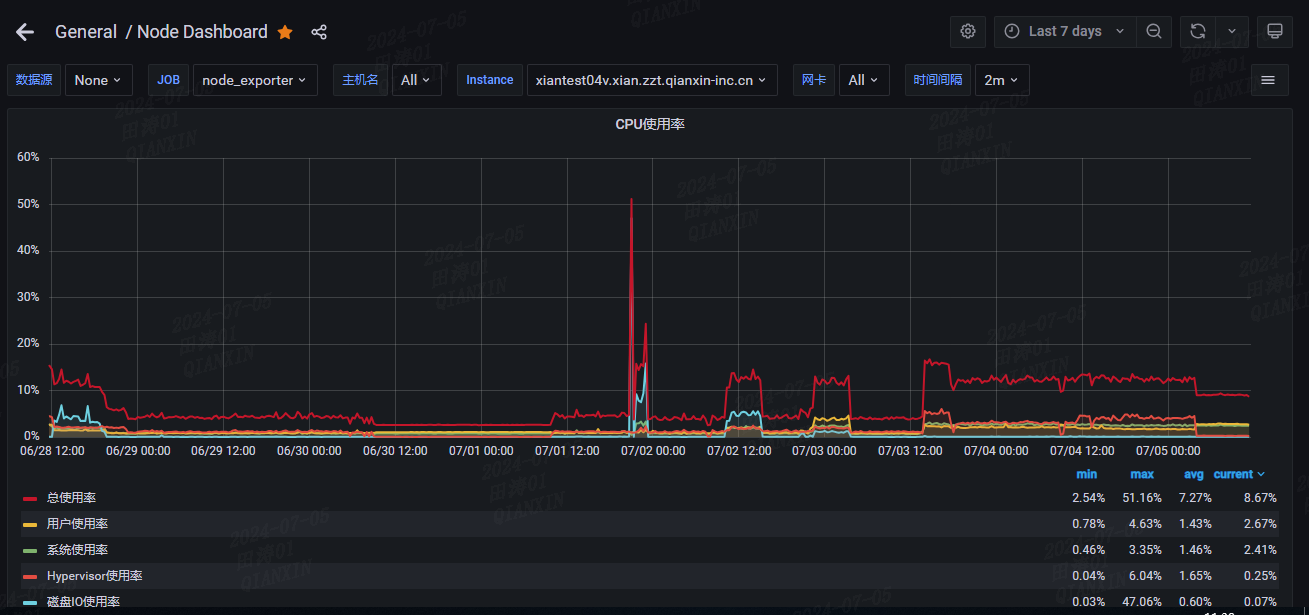Sort legend by max column
The image size is (1309, 615).
pos(1142,474)
